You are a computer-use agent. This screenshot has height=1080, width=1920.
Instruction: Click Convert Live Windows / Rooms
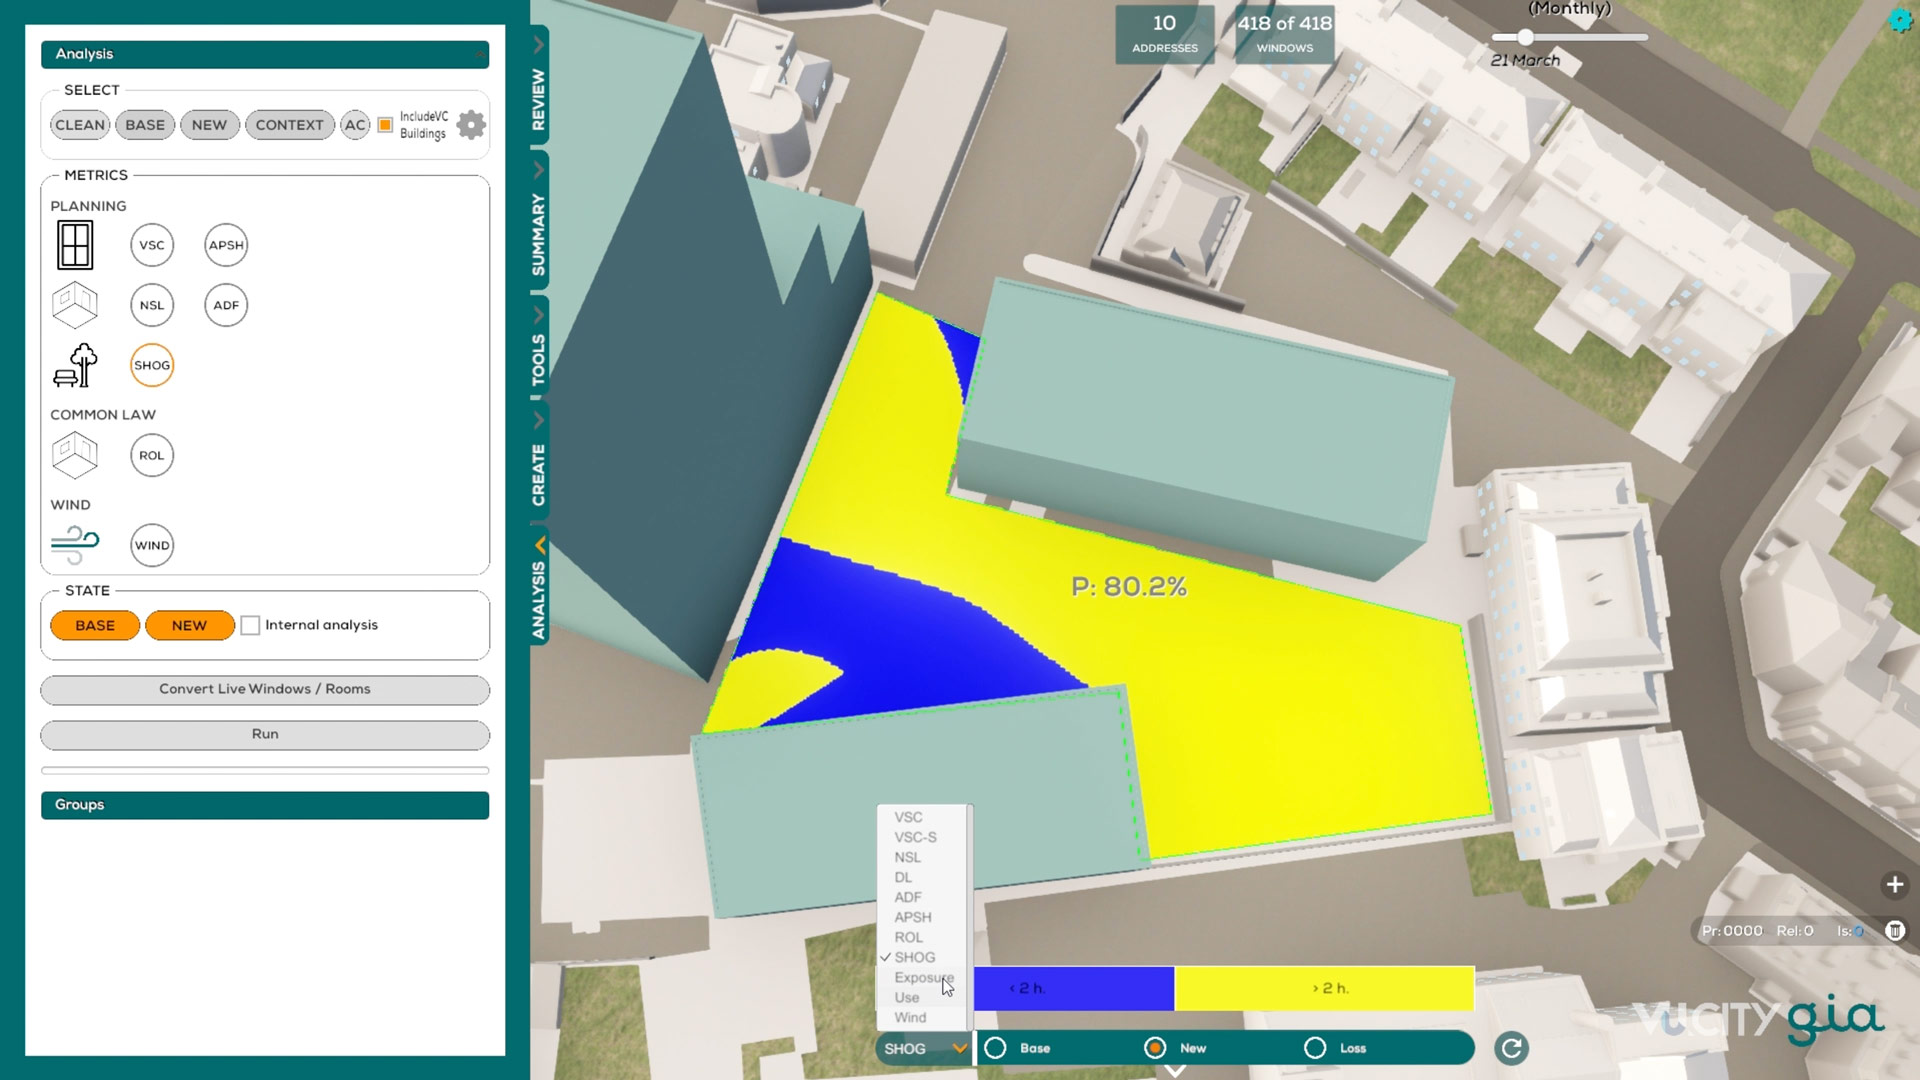tap(265, 689)
